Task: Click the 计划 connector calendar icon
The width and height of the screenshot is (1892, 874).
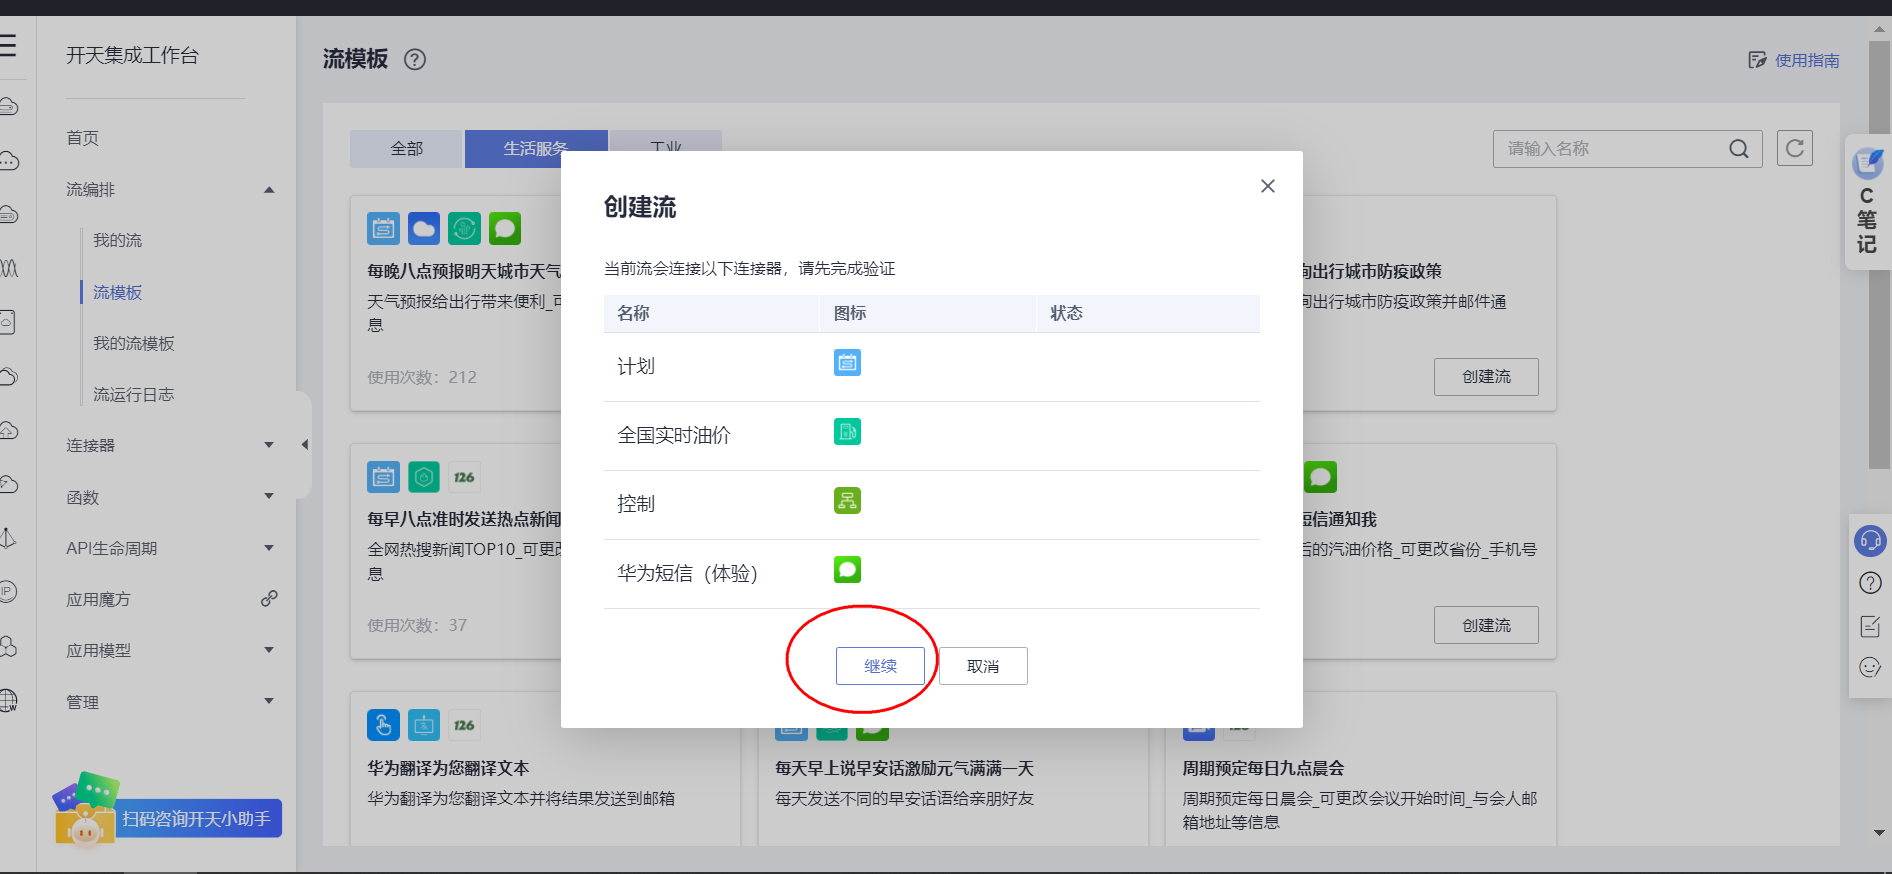Action: (847, 362)
